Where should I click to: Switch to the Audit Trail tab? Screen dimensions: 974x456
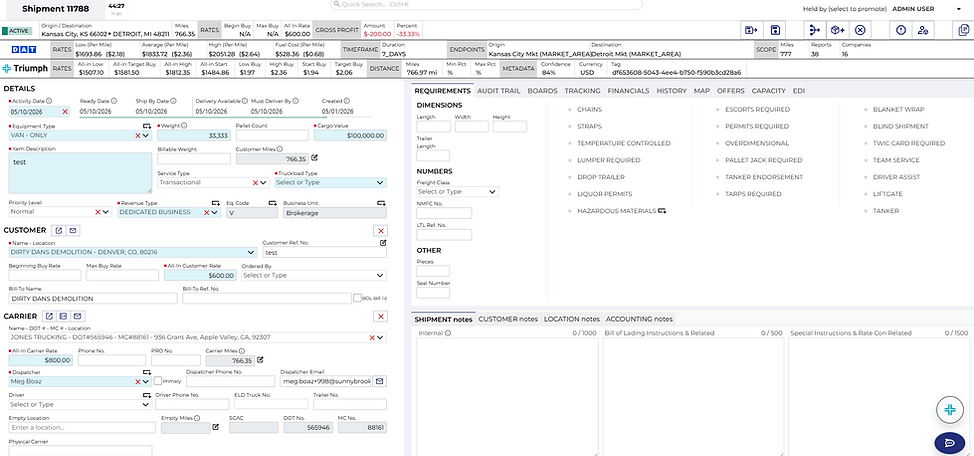point(499,91)
